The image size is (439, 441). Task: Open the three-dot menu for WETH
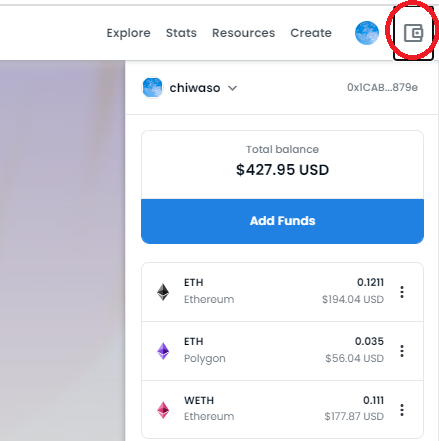coord(402,410)
